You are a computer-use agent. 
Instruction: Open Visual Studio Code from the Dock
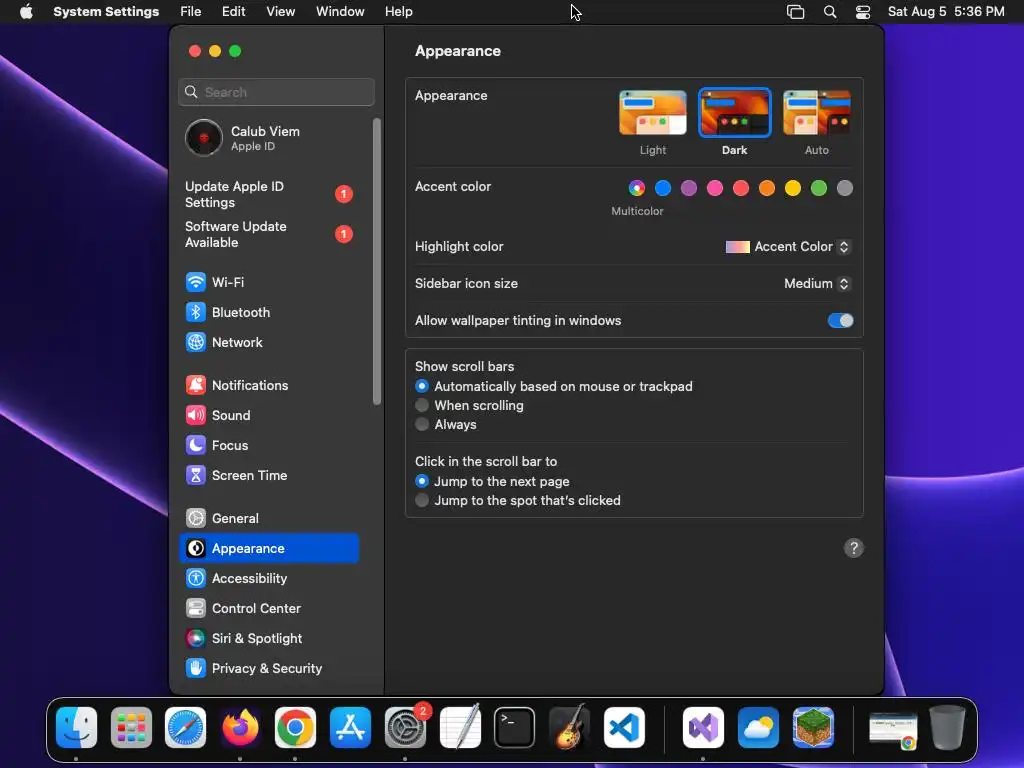(x=624, y=728)
